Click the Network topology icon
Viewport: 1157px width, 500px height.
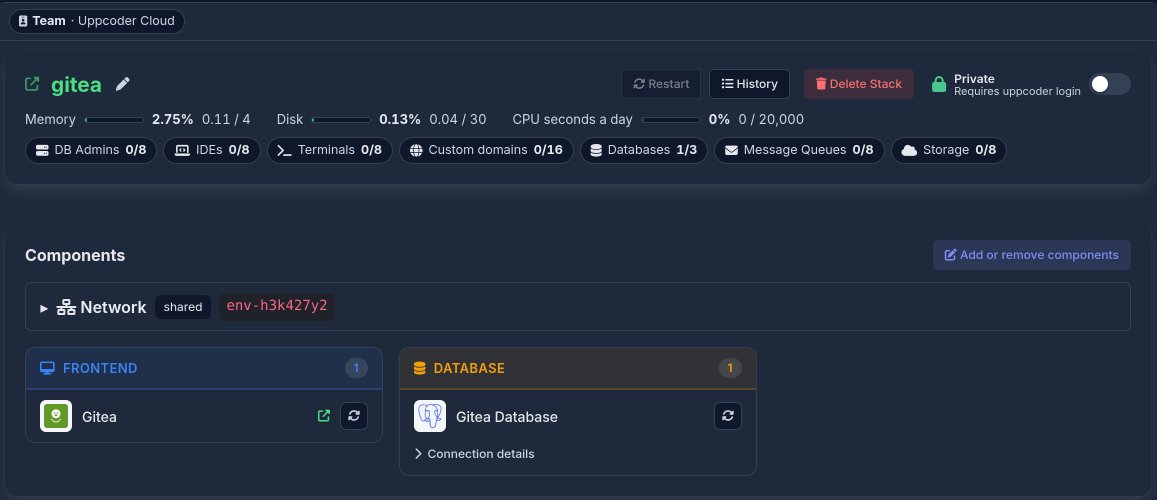pos(66,308)
